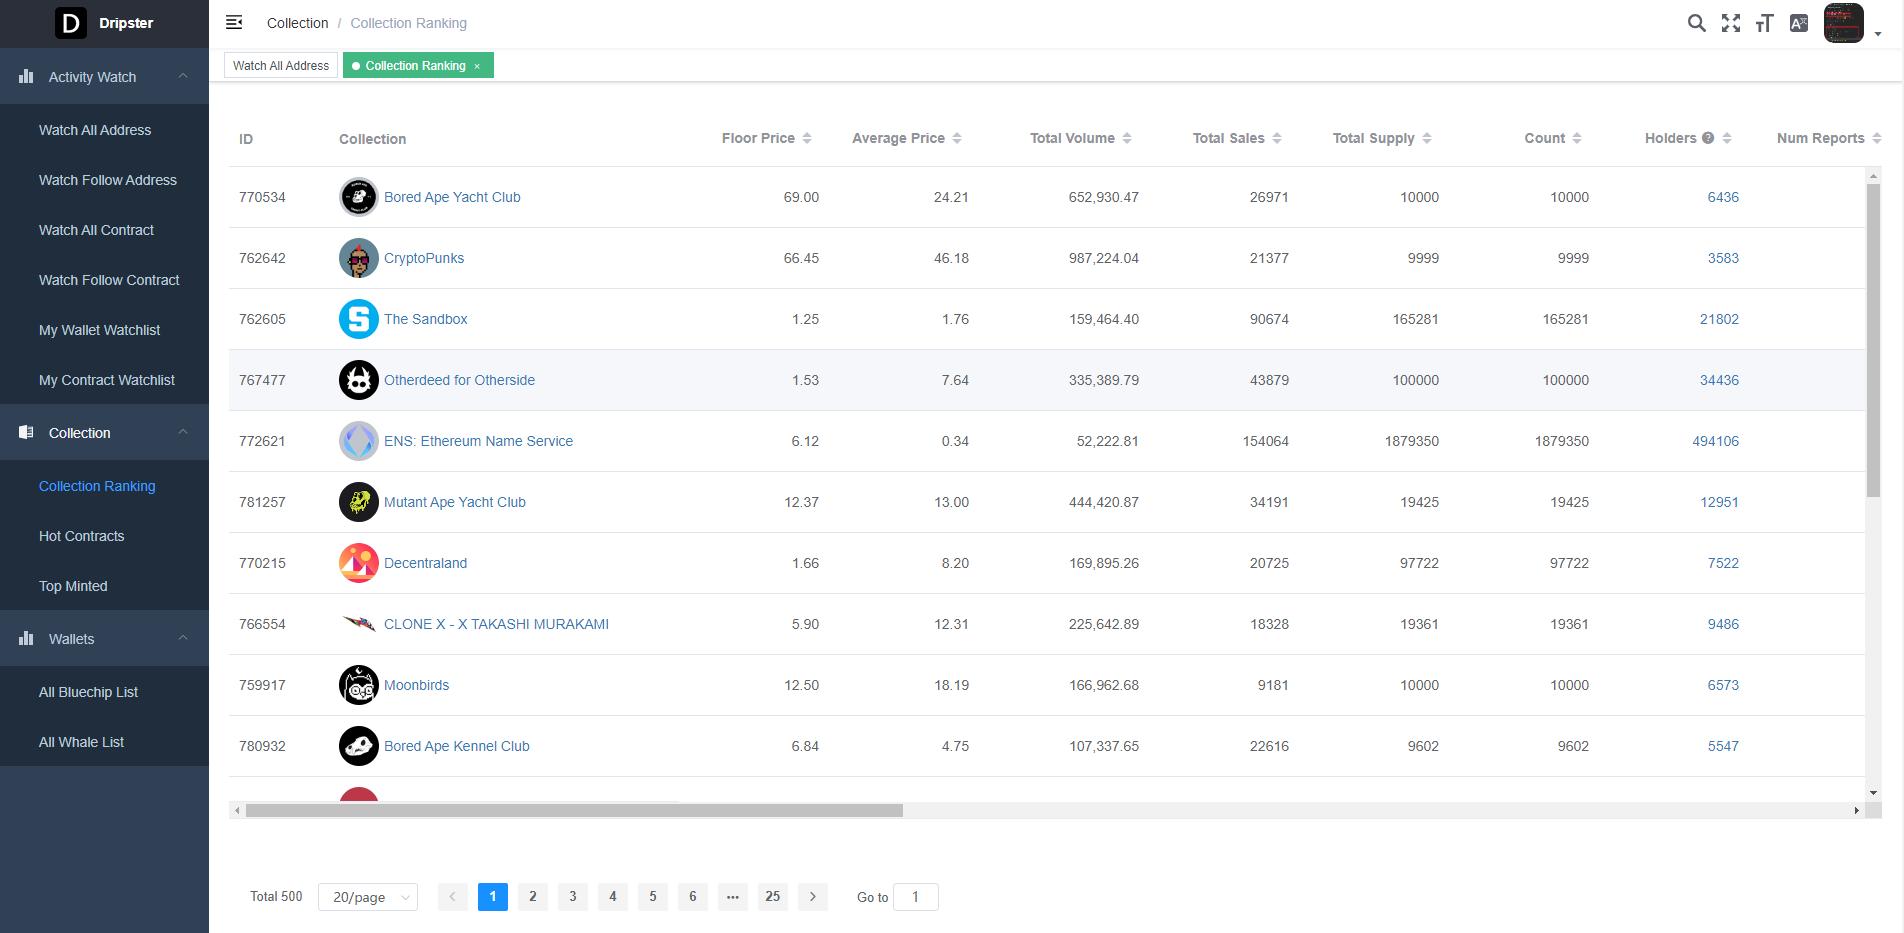Collapse the Collection sidebar section

point(183,432)
